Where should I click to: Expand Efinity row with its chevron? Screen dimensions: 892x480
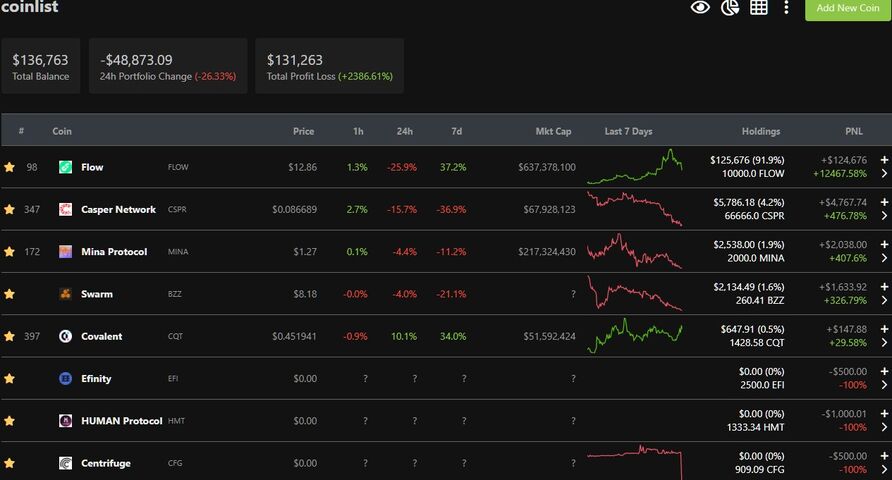(x=884, y=384)
